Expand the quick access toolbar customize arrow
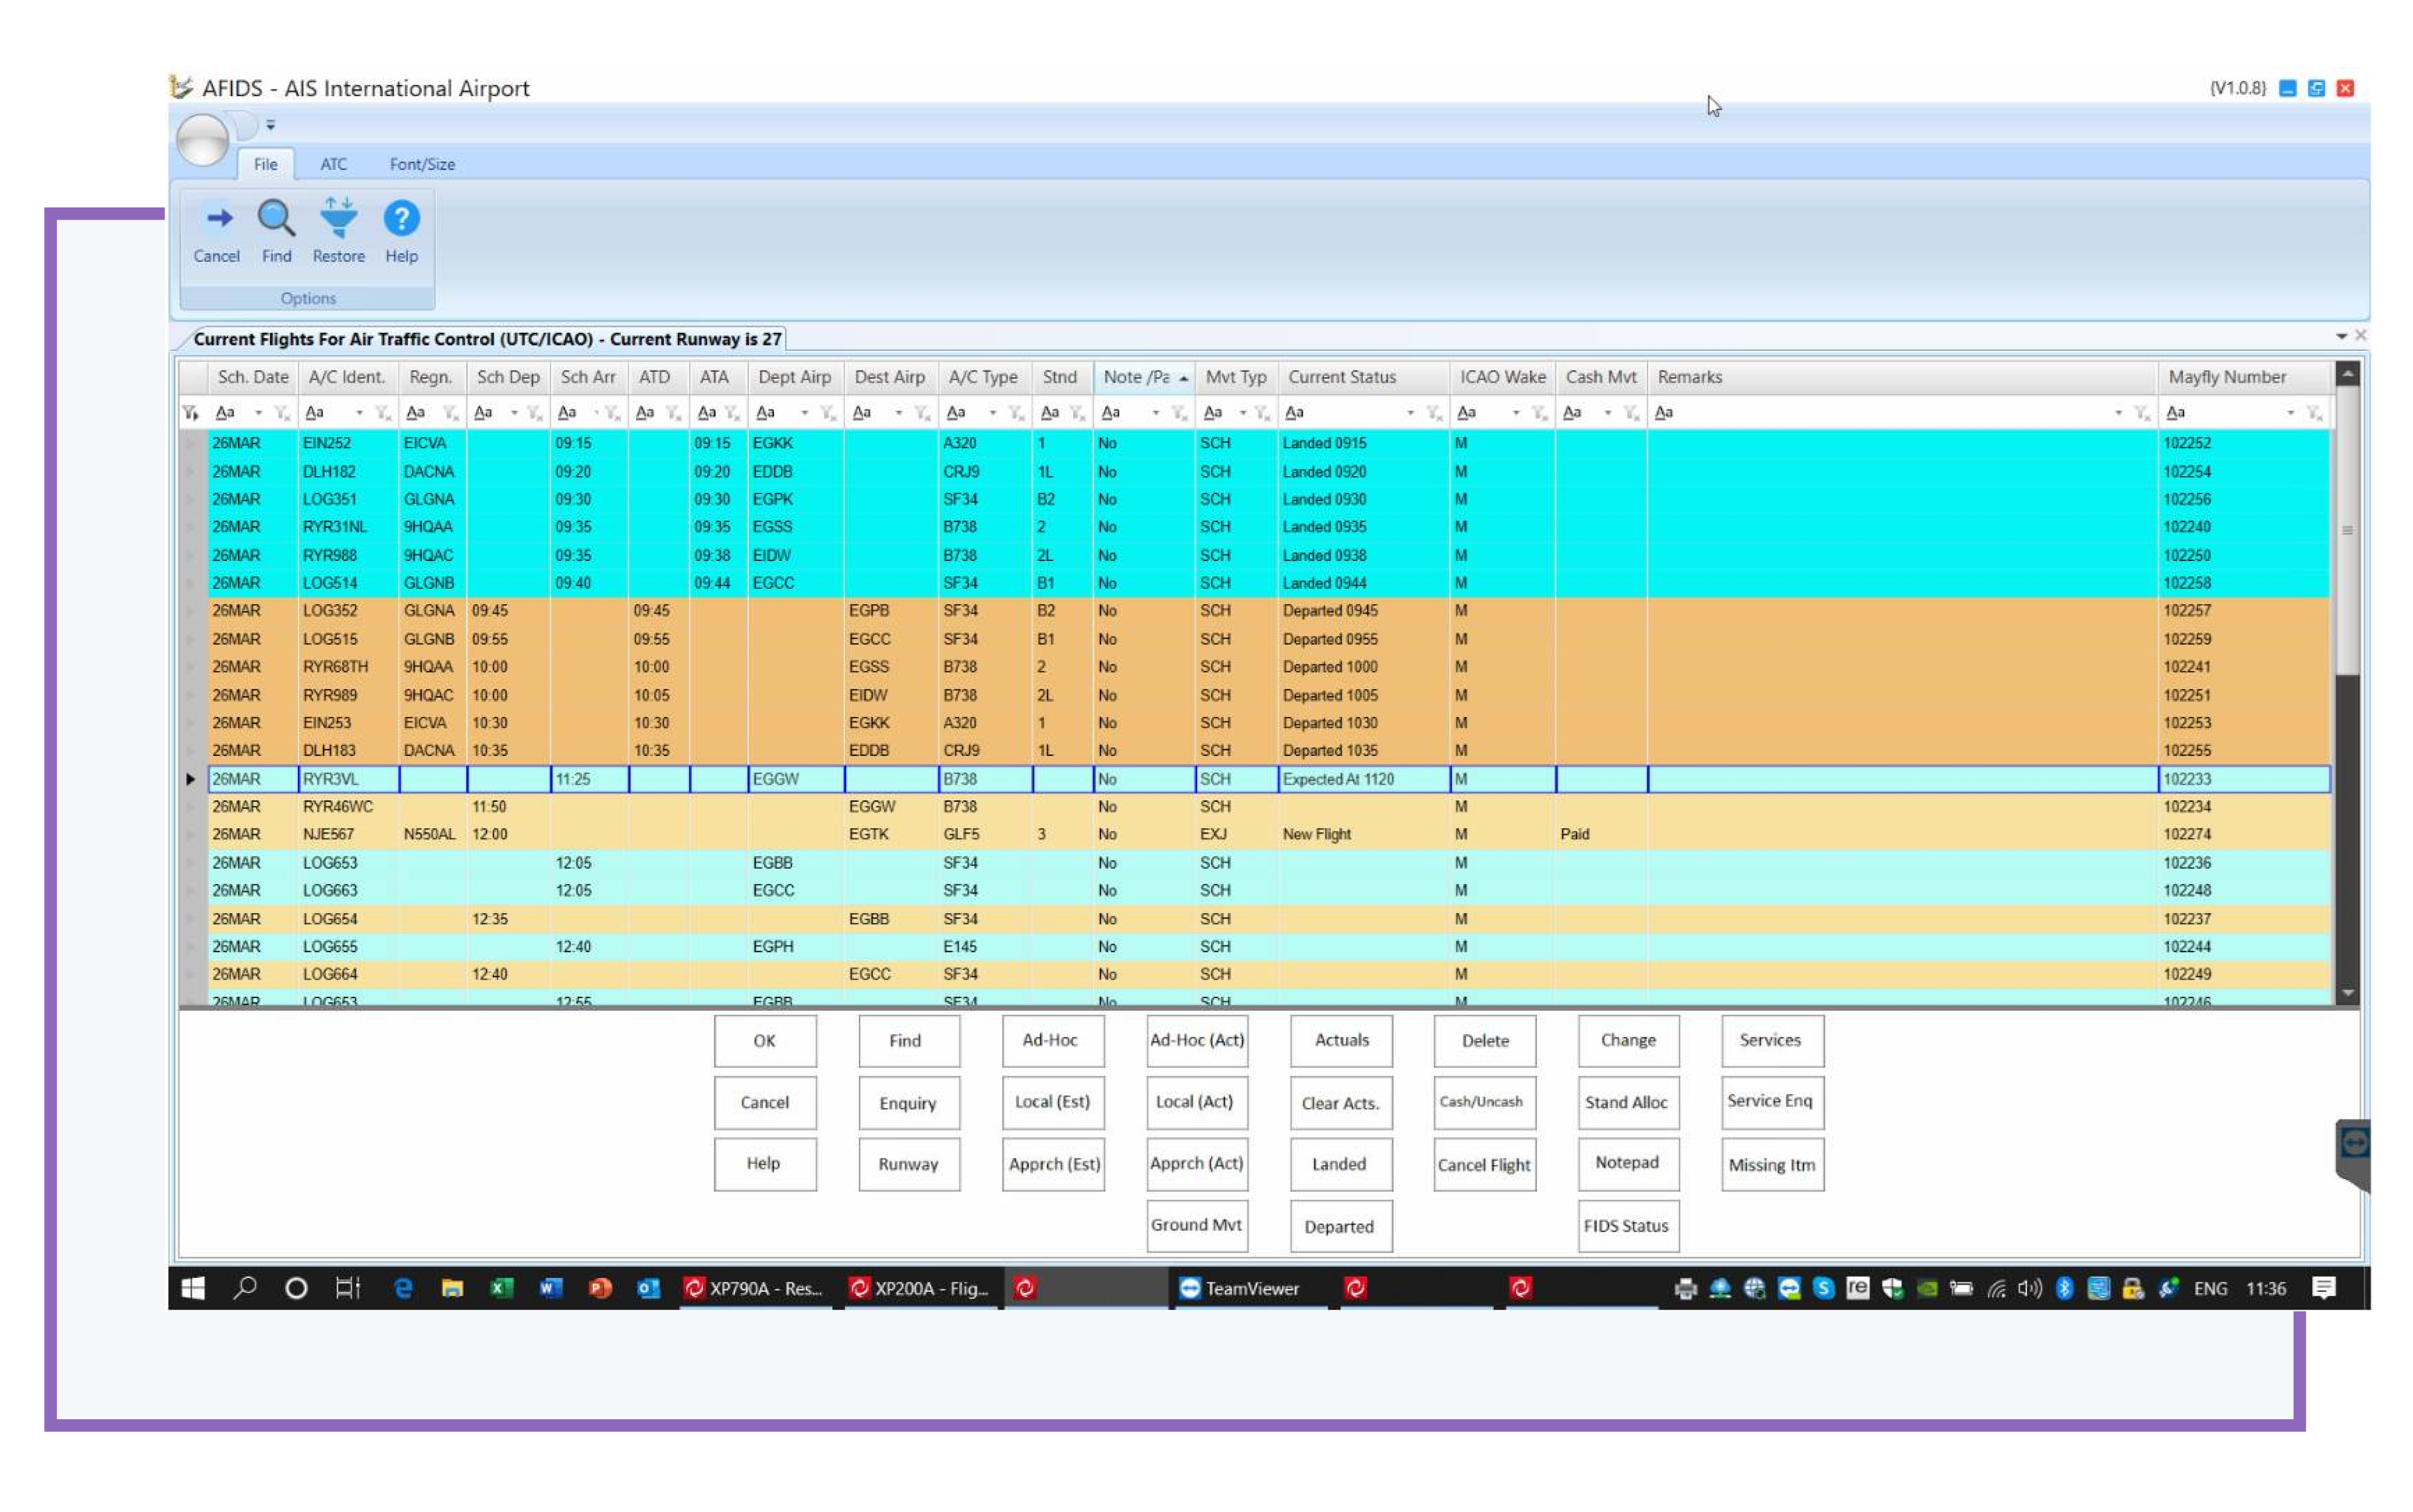The image size is (2413, 1512). (270, 125)
